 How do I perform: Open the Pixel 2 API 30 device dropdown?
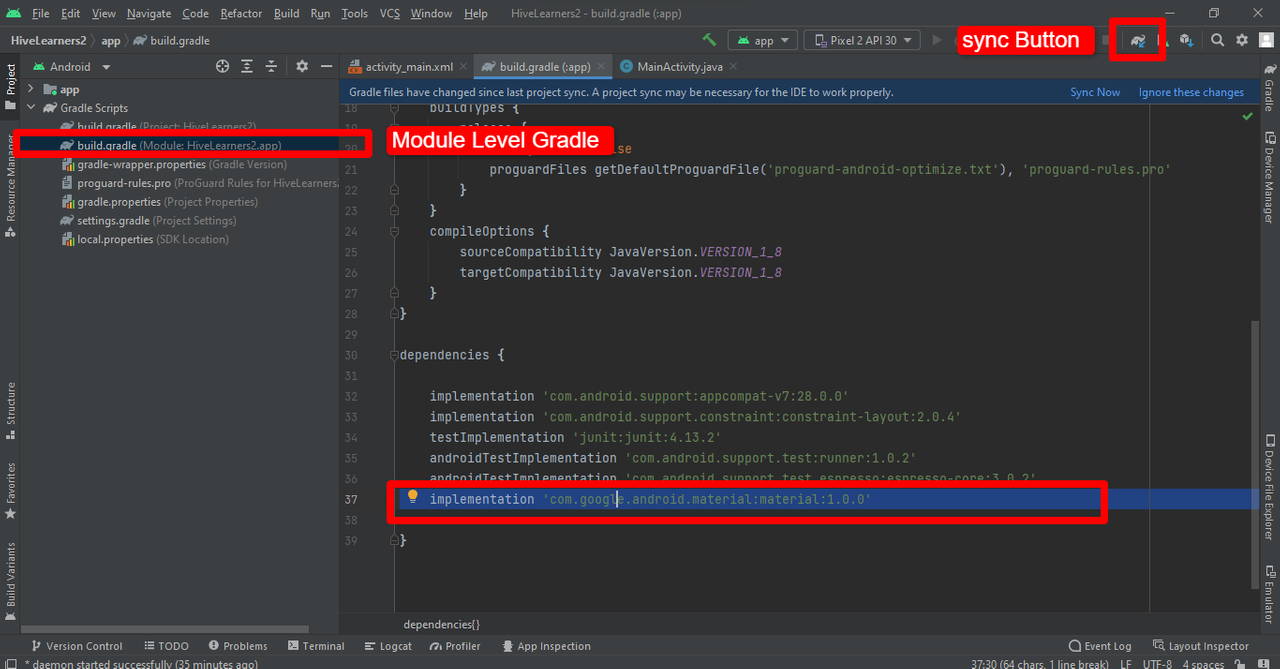point(862,40)
